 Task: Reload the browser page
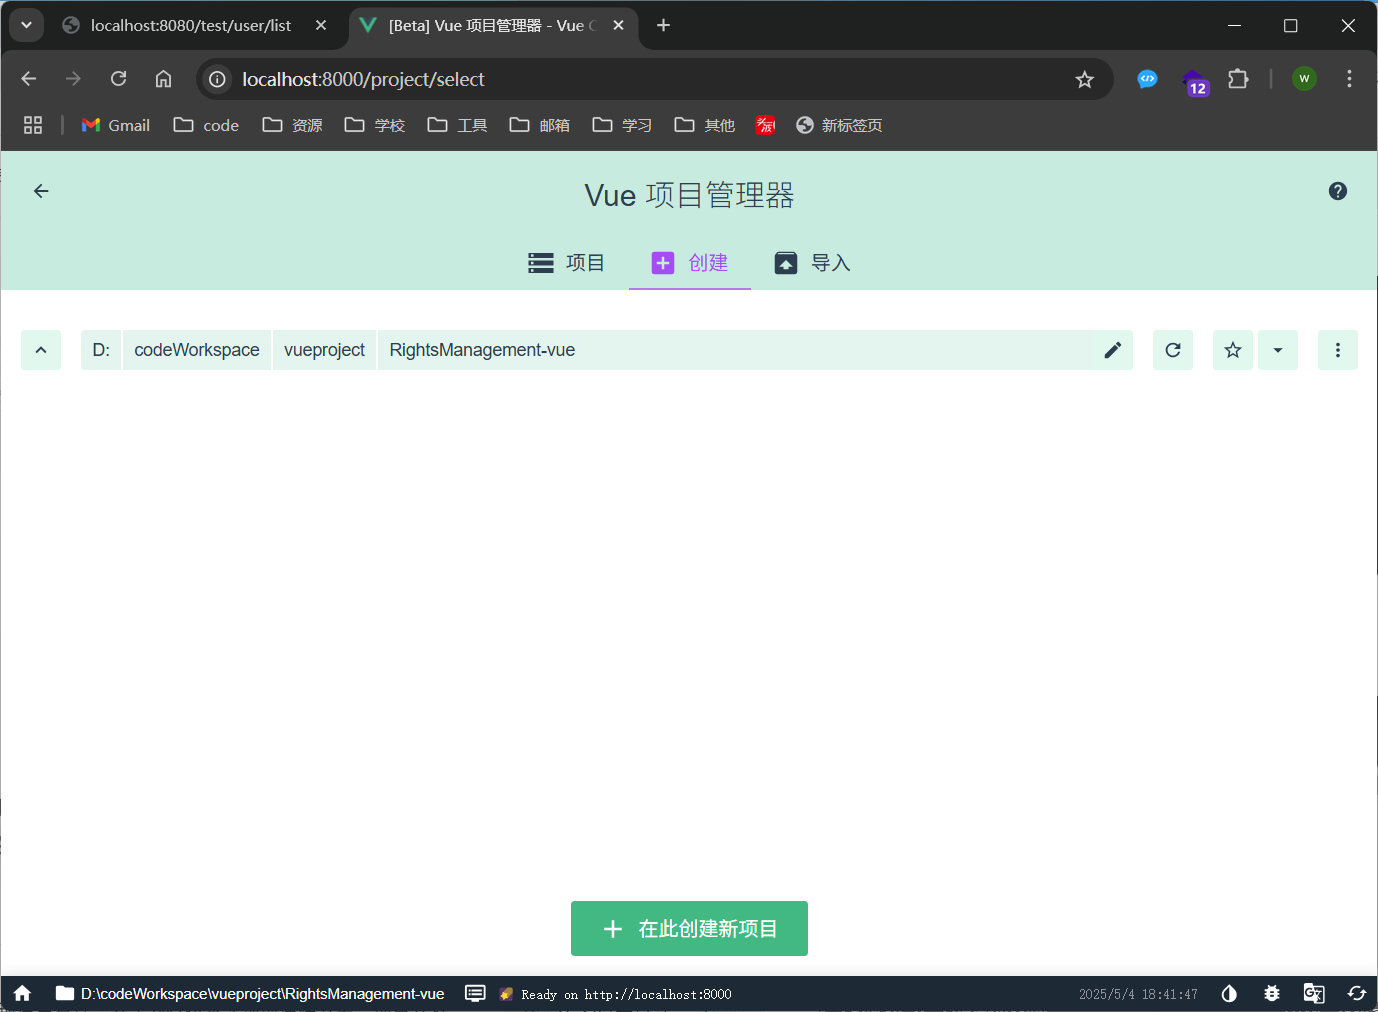(x=118, y=79)
